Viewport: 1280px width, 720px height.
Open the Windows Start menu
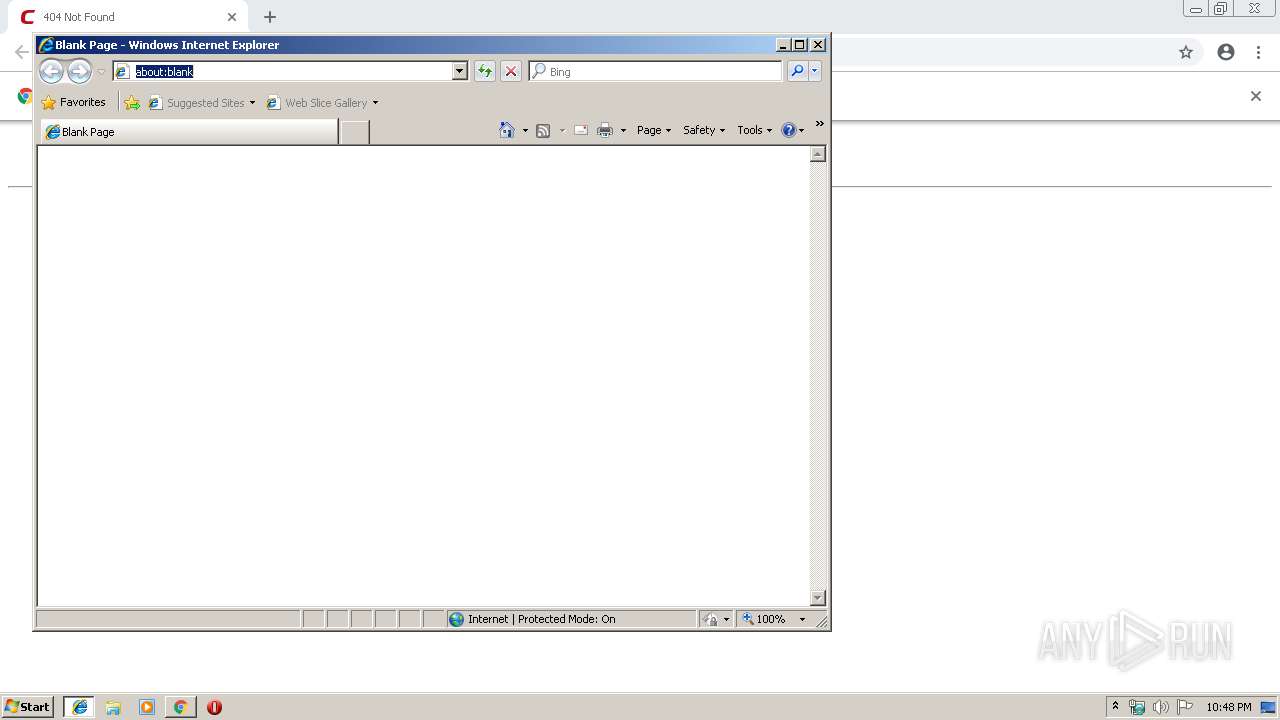pyautogui.click(x=27, y=706)
